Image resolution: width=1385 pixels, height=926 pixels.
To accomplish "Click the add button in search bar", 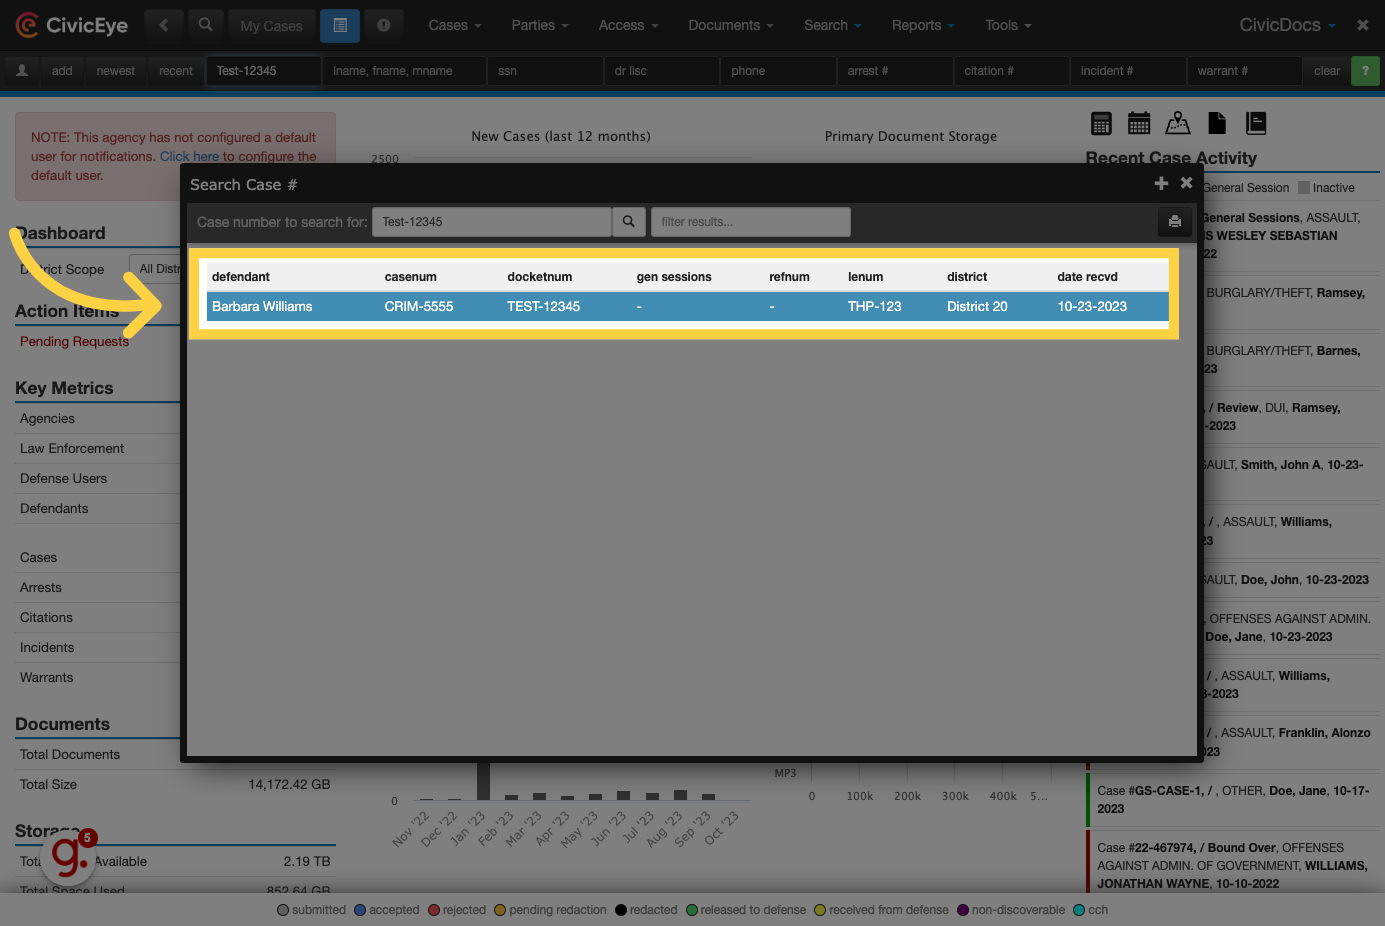I will 62,71.
